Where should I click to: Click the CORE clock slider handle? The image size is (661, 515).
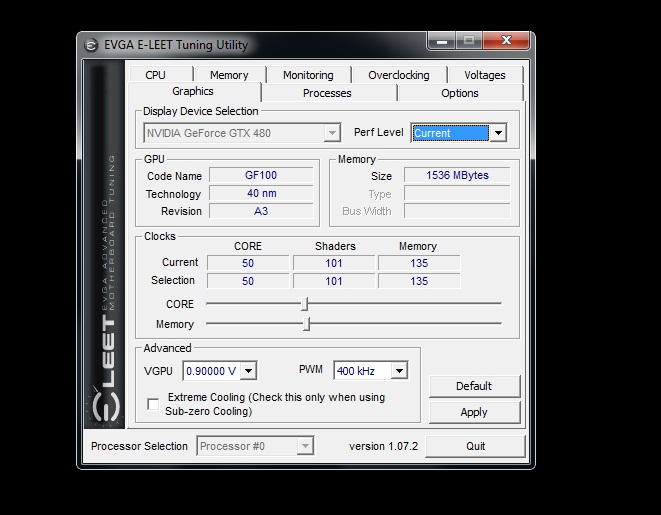(305, 304)
